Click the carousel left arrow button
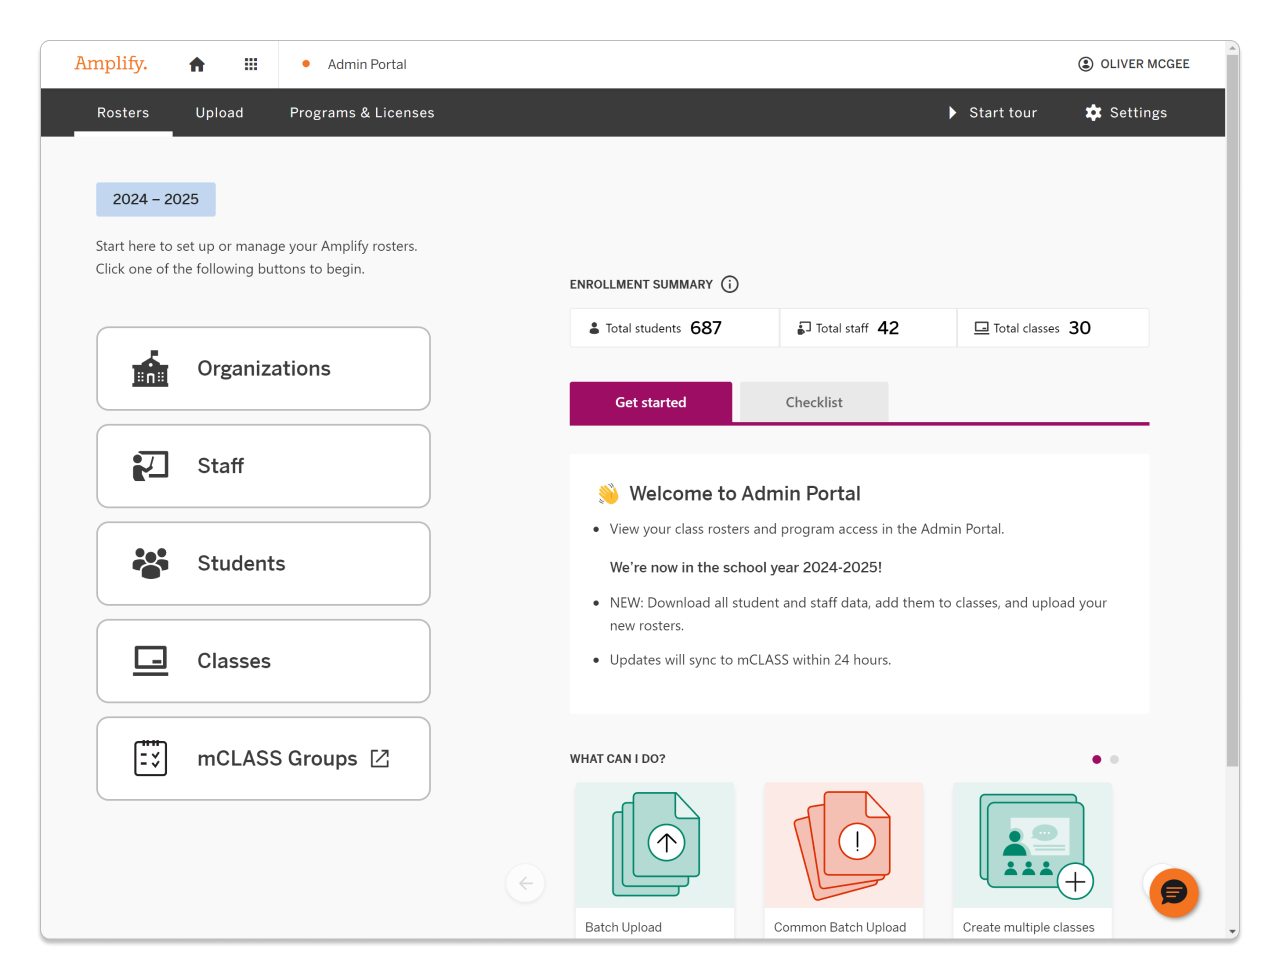This screenshot has width=1280, height=980. pyautogui.click(x=526, y=883)
